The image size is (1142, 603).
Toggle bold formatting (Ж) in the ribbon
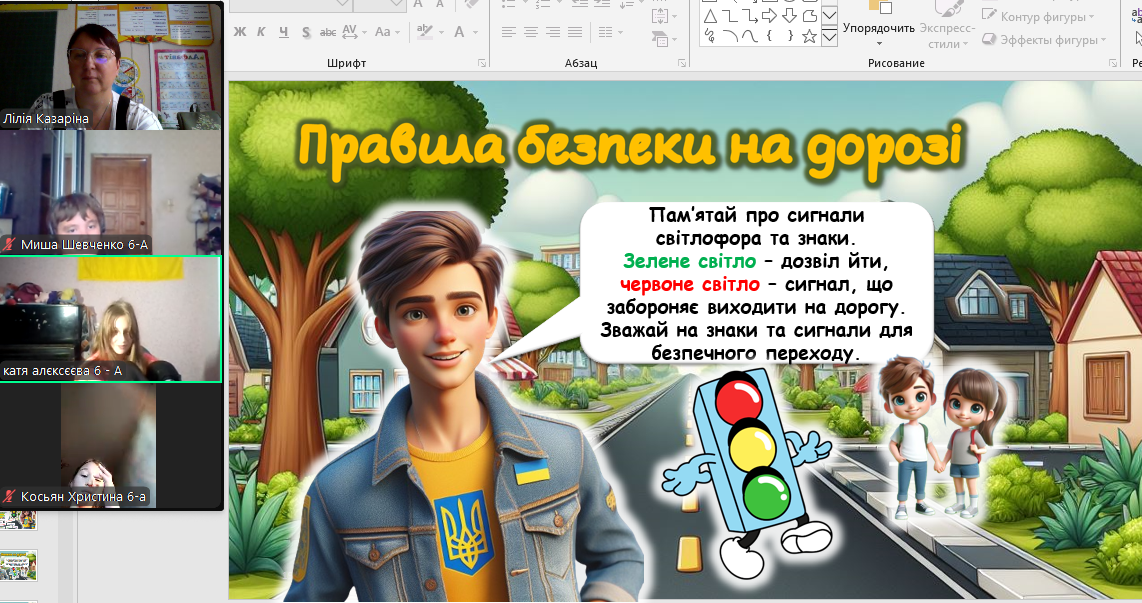[240, 32]
